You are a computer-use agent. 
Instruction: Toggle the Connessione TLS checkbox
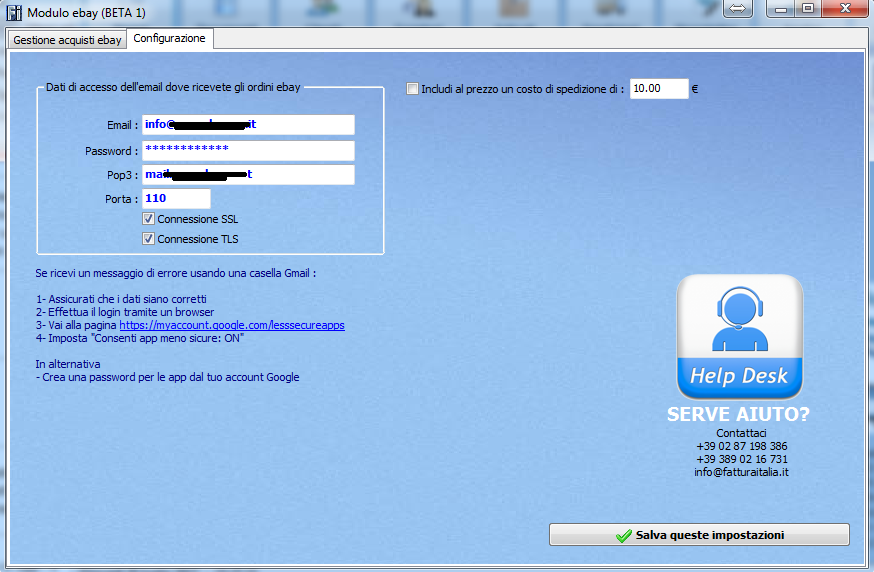pyautogui.click(x=148, y=239)
